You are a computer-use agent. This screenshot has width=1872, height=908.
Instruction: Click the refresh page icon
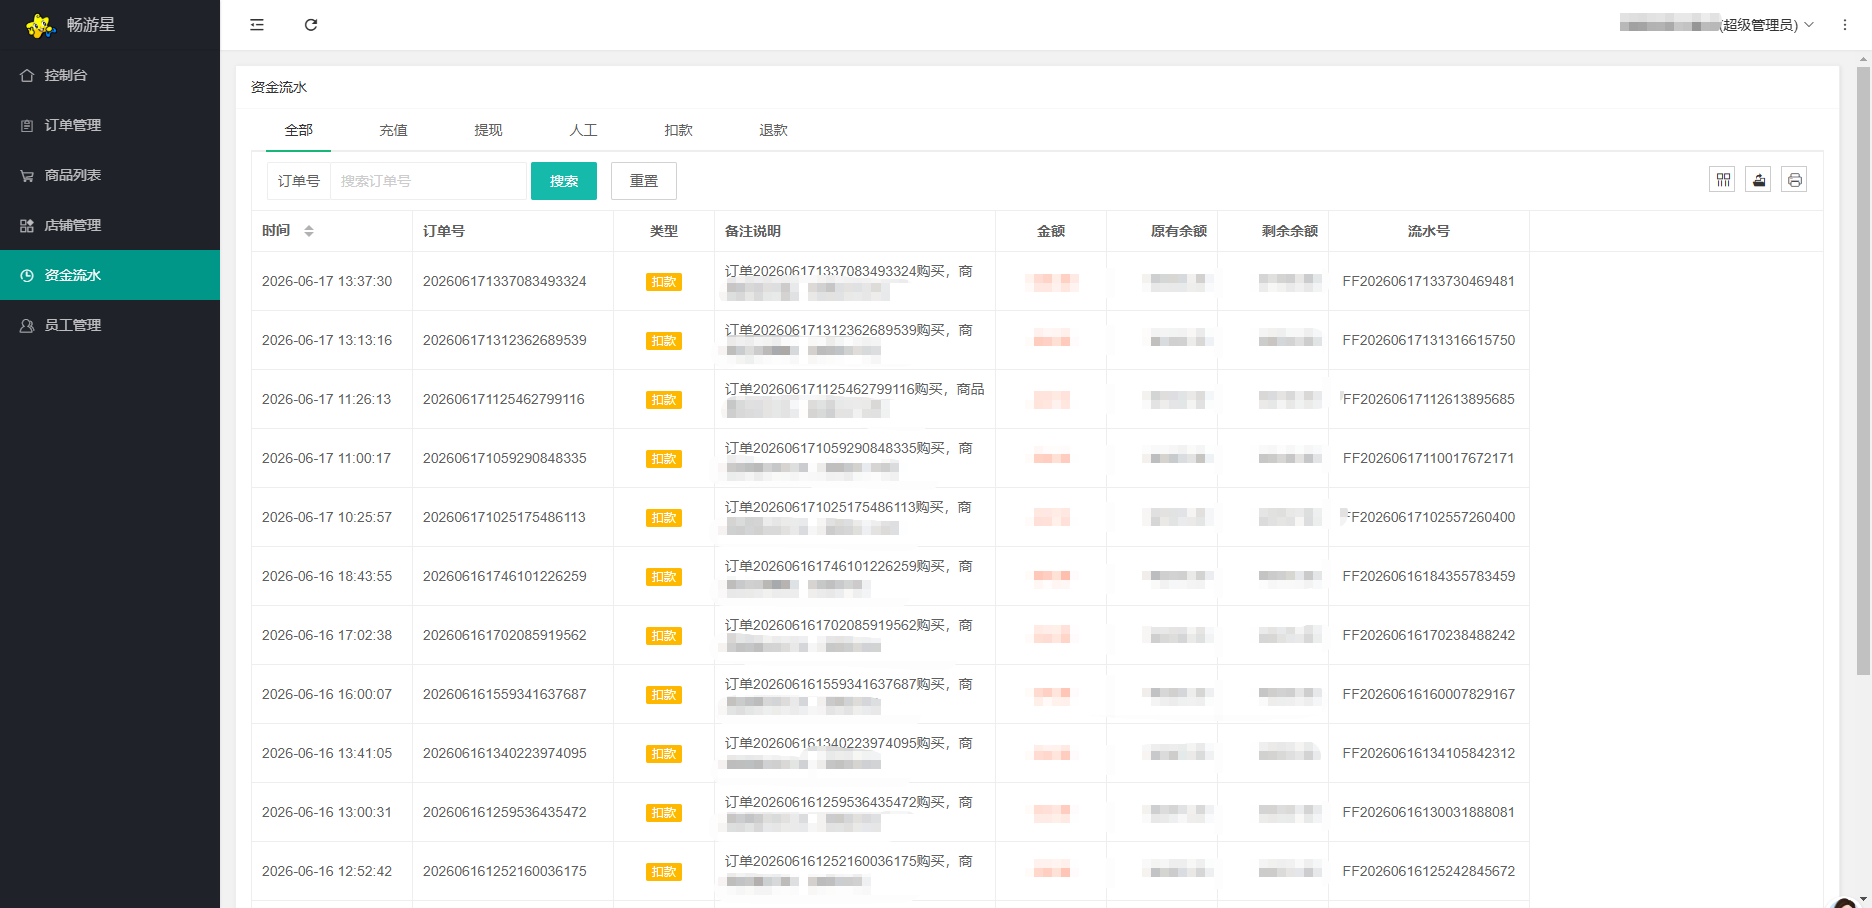pos(311,25)
